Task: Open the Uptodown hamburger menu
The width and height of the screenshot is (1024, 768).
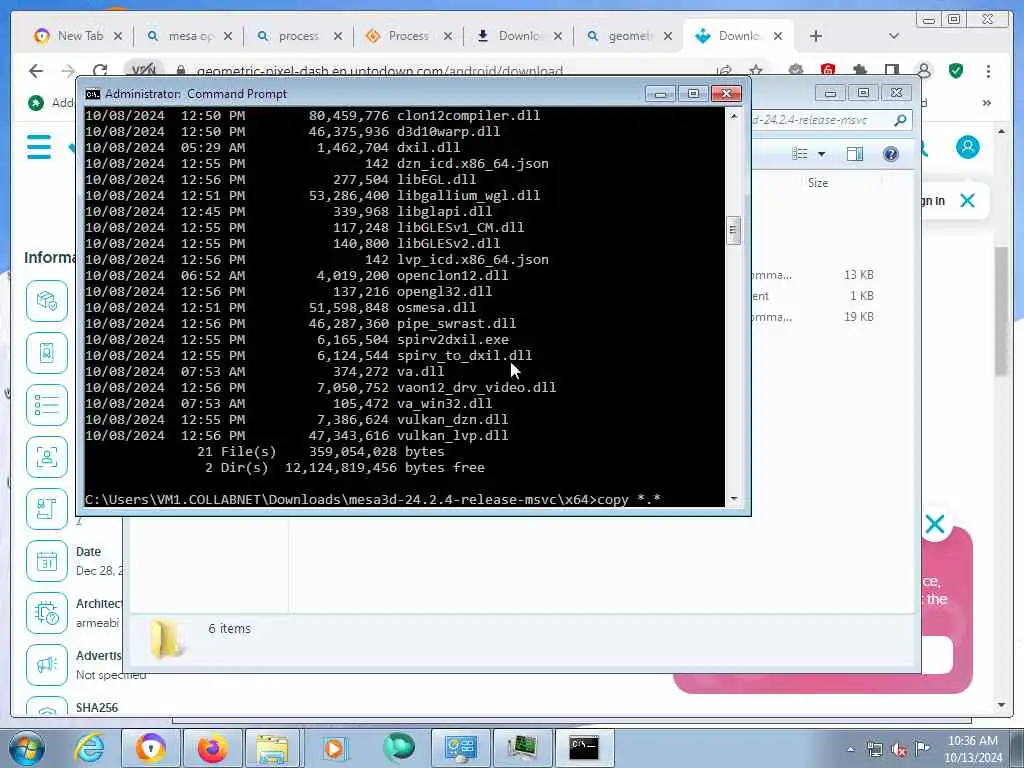Action: pos(39,147)
